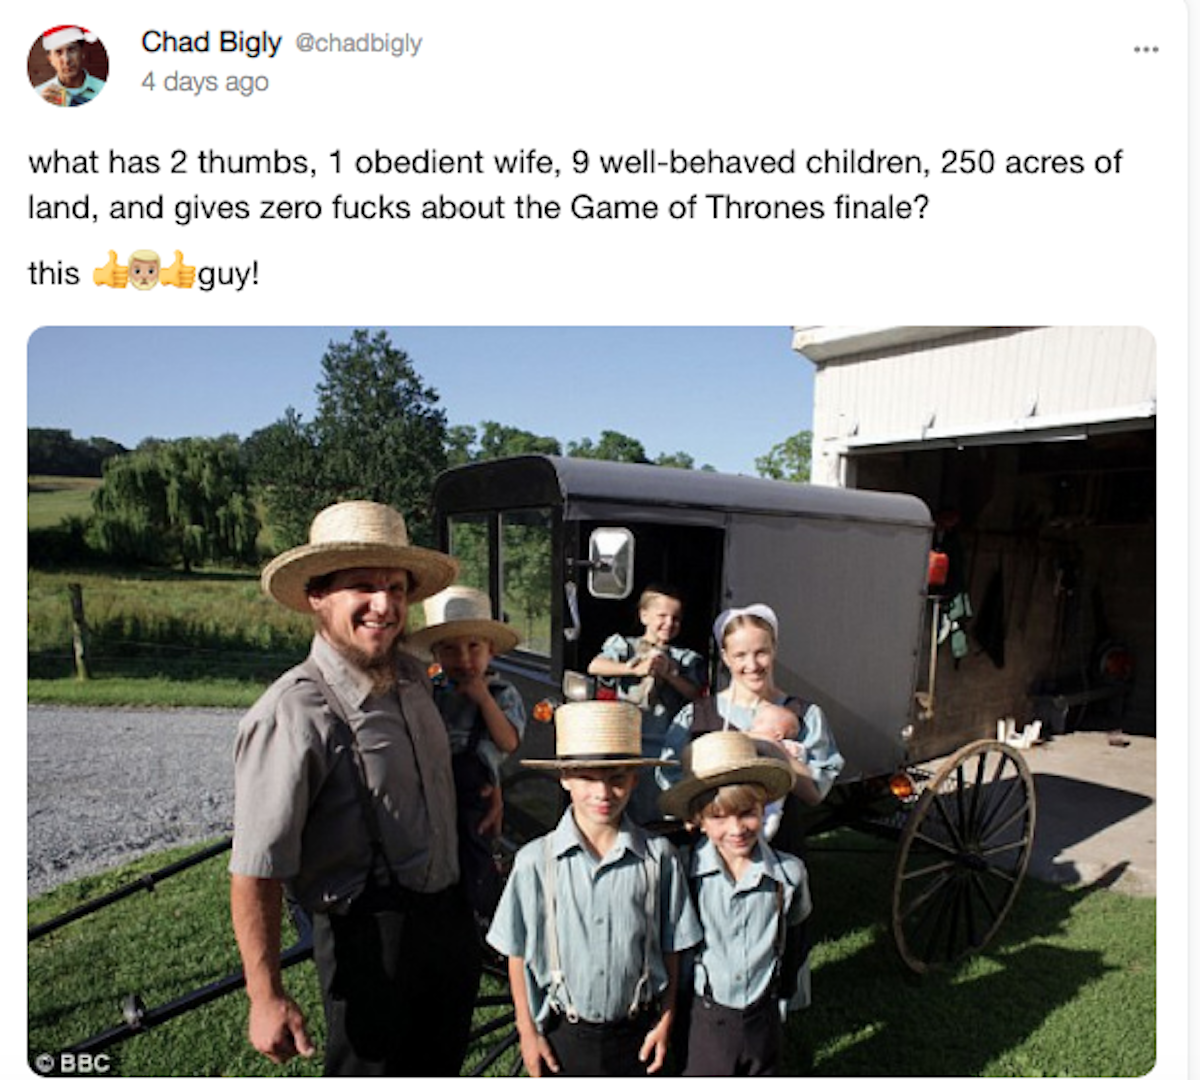Click the wooden buggy wheel in photo
This screenshot has width=1200, height=1080.
pyautogui.click(x=964, y=855)
